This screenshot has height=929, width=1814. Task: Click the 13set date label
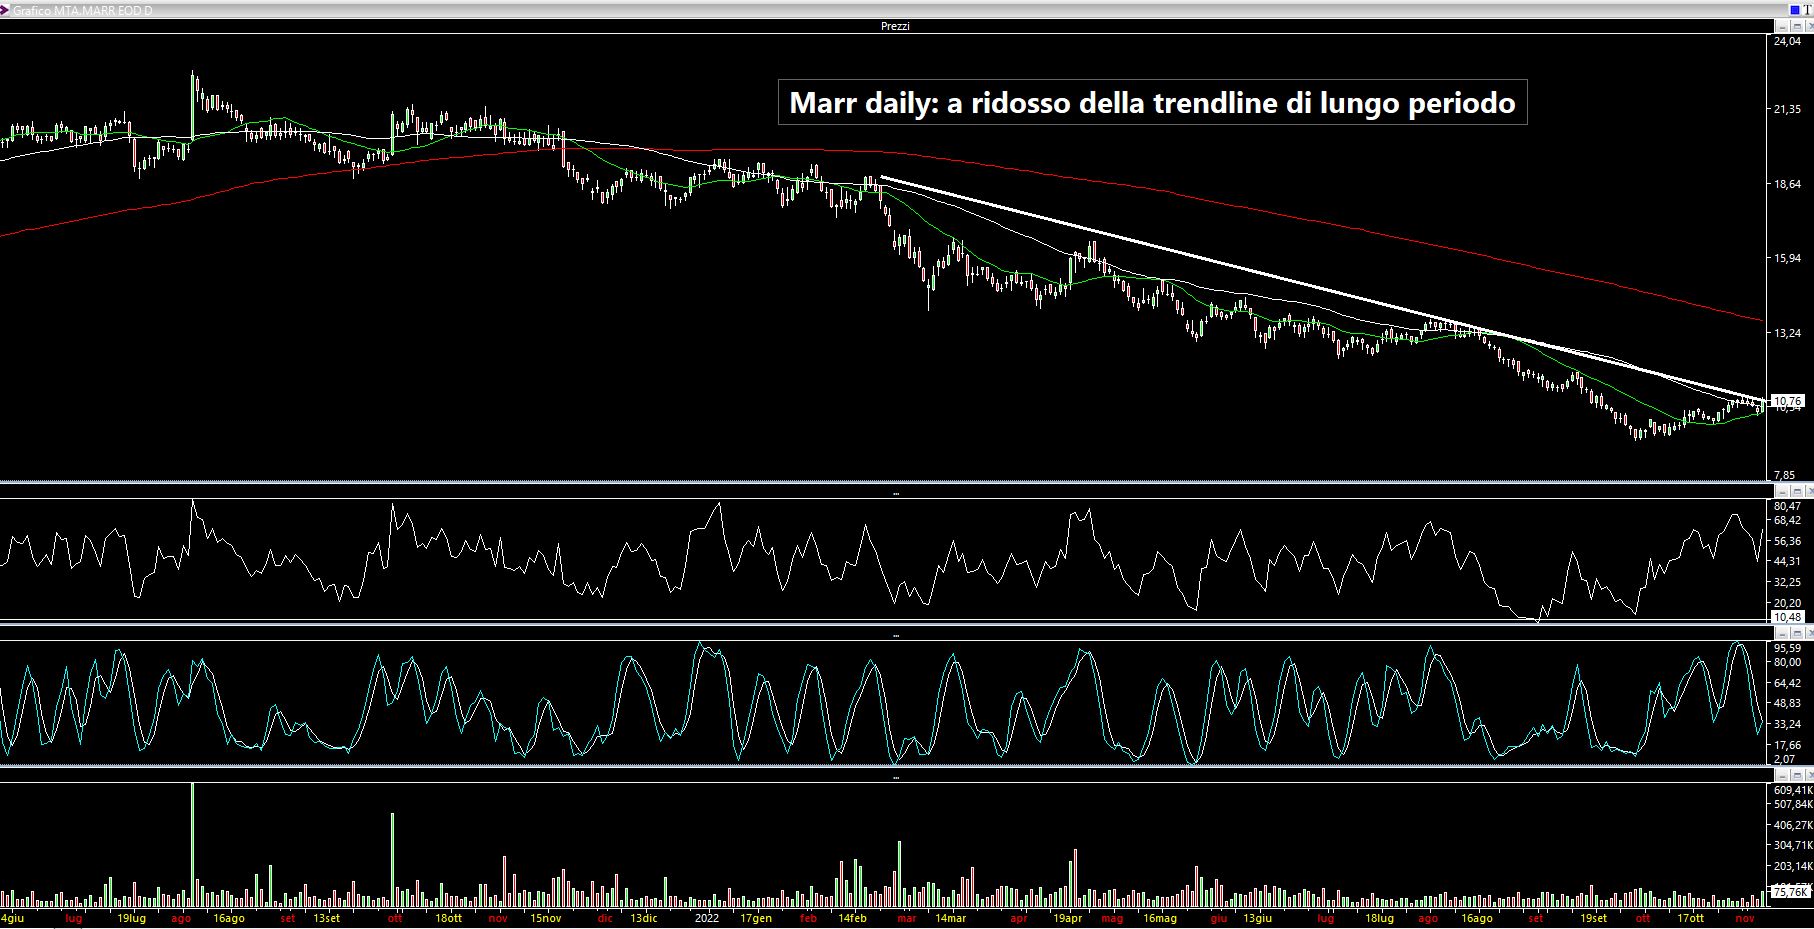tap(327, 918)
